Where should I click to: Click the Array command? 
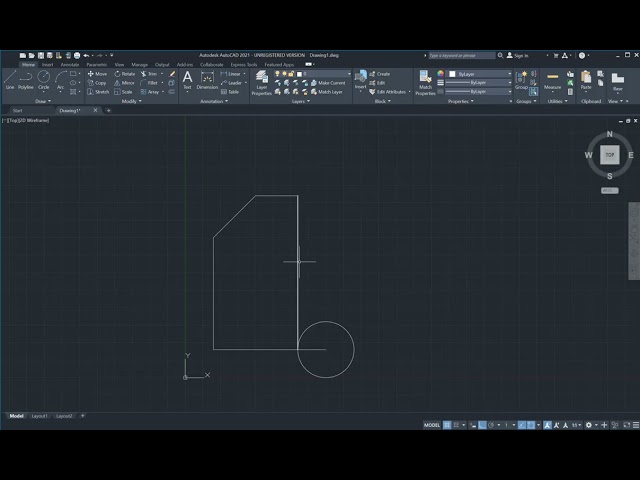point(149,92)
